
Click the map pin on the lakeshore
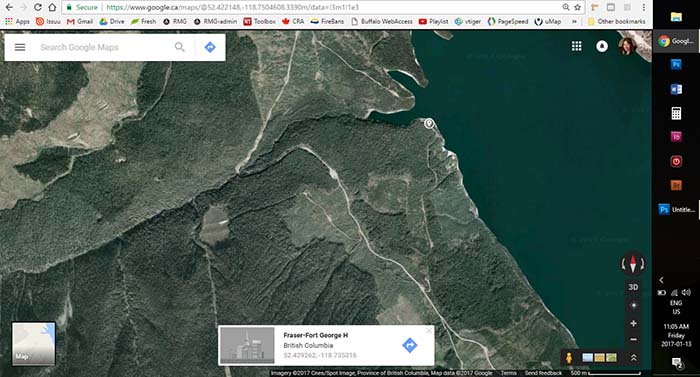[429, 123]
